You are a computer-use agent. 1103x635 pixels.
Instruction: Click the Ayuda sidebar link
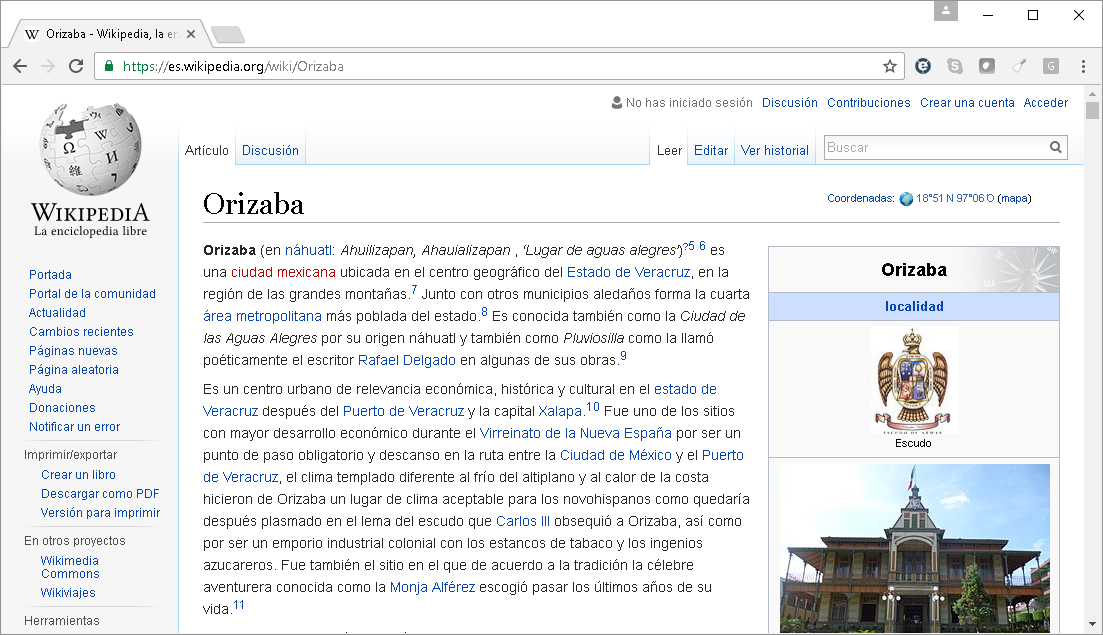(x=45, y=389)
